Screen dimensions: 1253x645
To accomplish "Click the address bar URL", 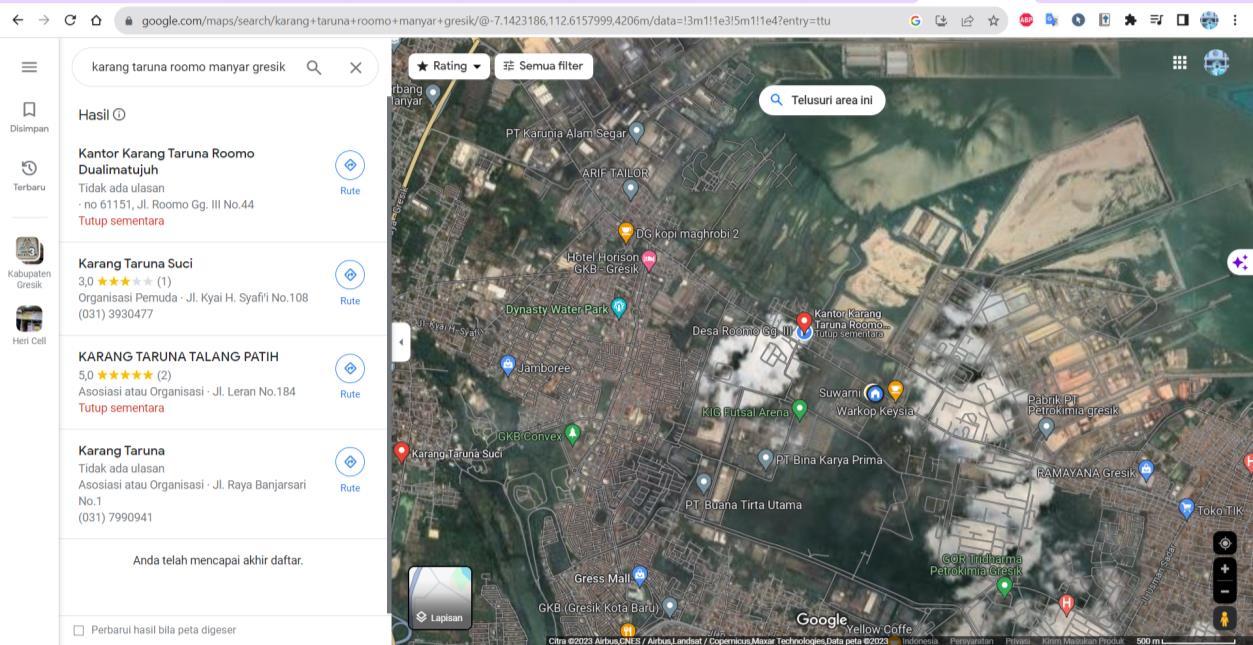I will pyautogui.click(x=485, y=20).
